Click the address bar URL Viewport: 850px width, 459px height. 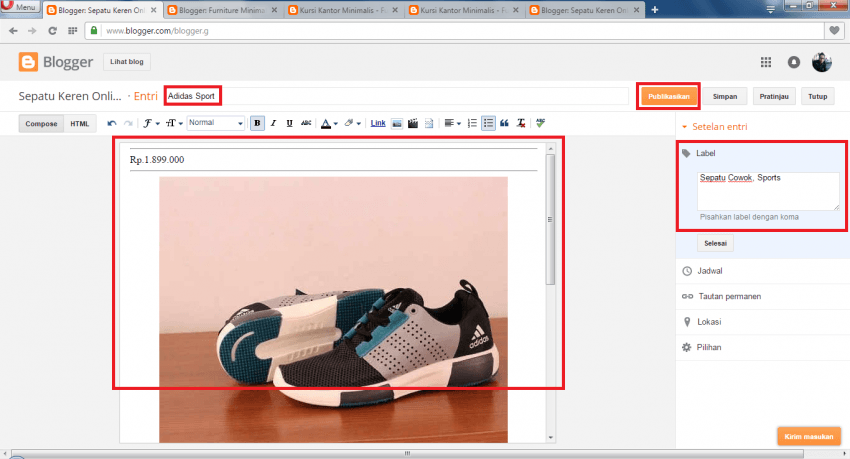[x=157, y=31]
